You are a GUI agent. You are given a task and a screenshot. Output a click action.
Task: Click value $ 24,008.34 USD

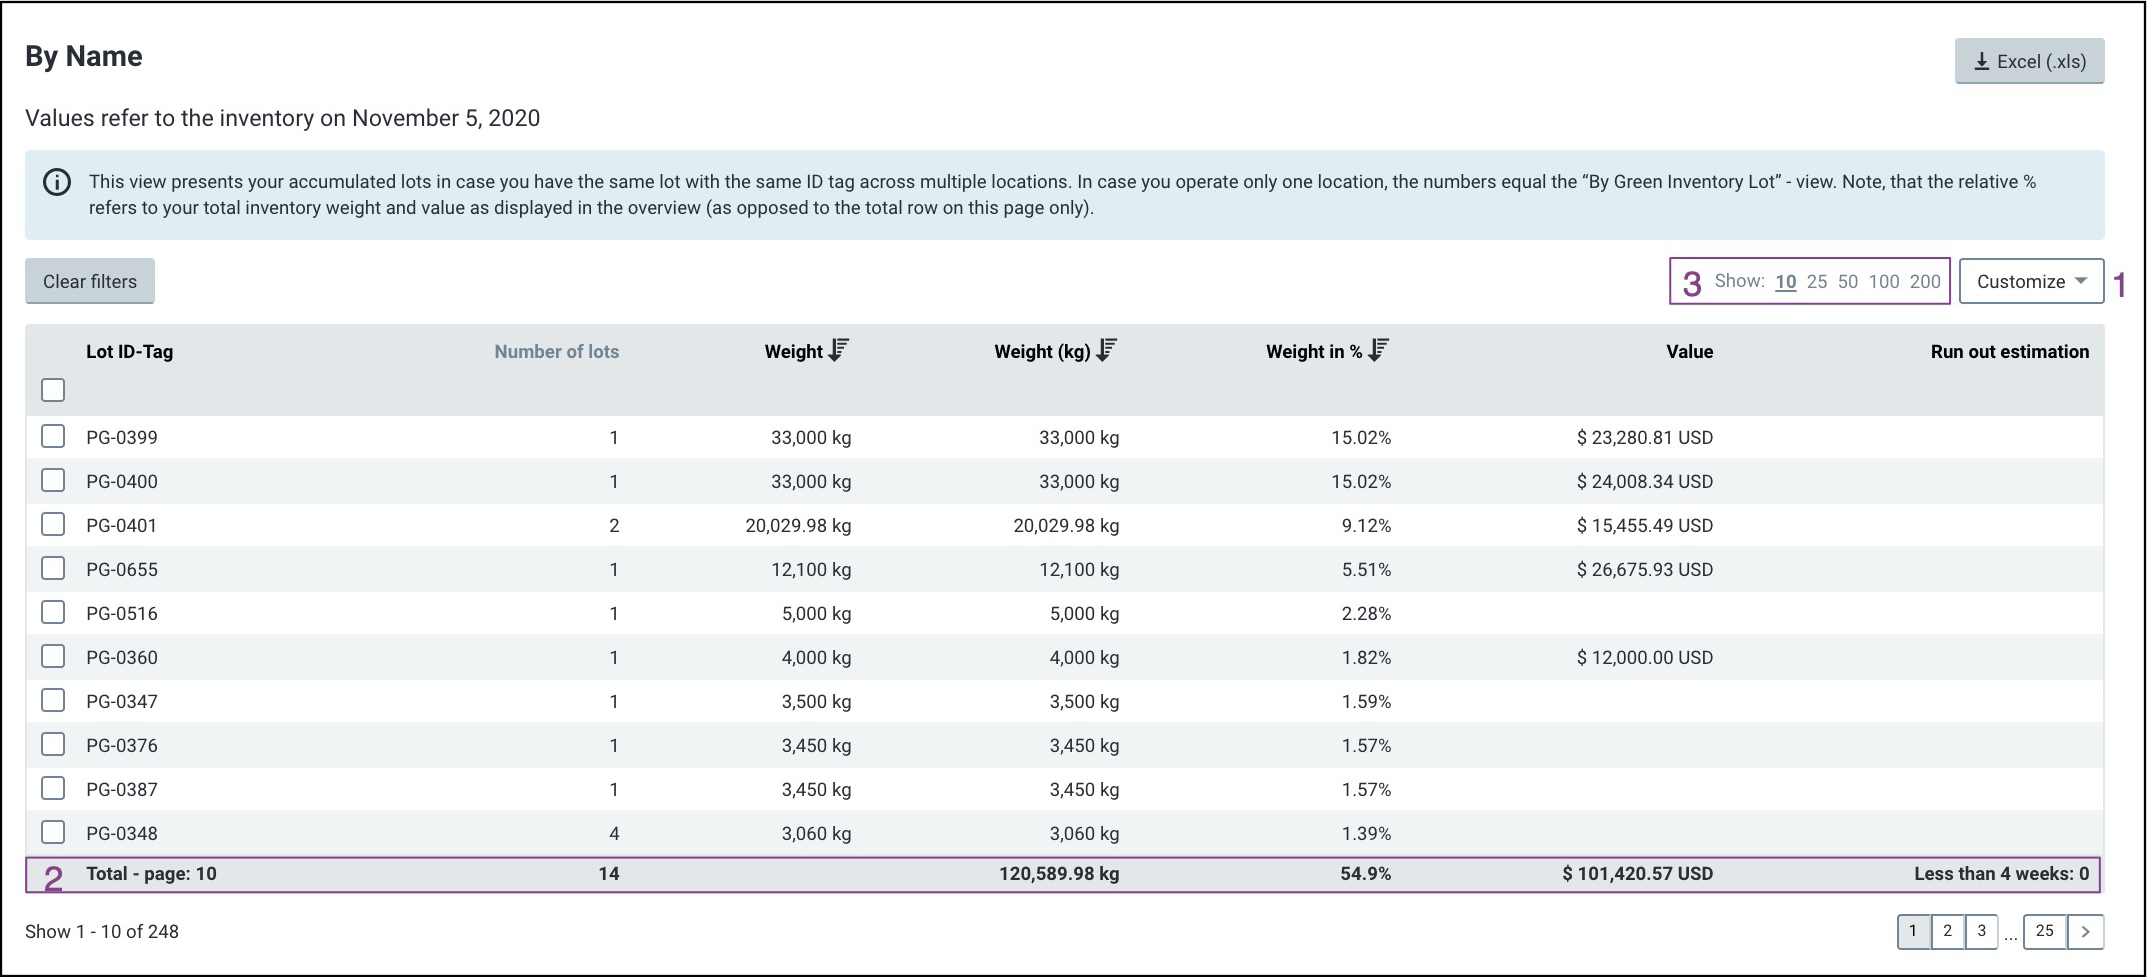[x=1645, y=482]
